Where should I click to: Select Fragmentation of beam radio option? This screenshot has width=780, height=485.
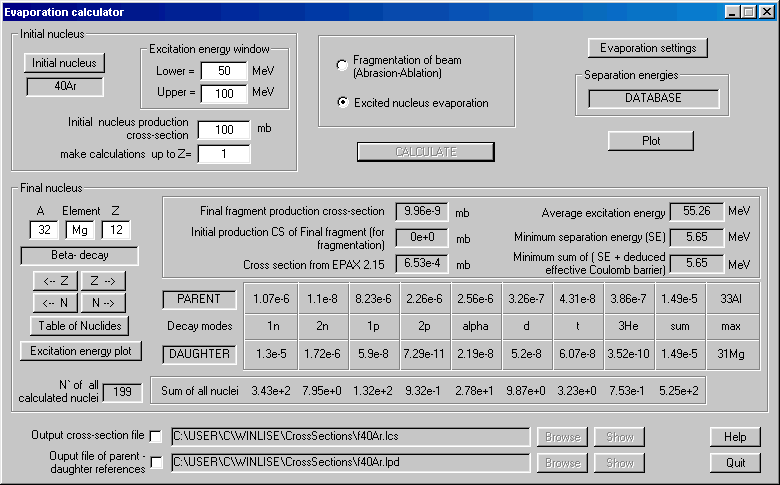pos(343,66)
